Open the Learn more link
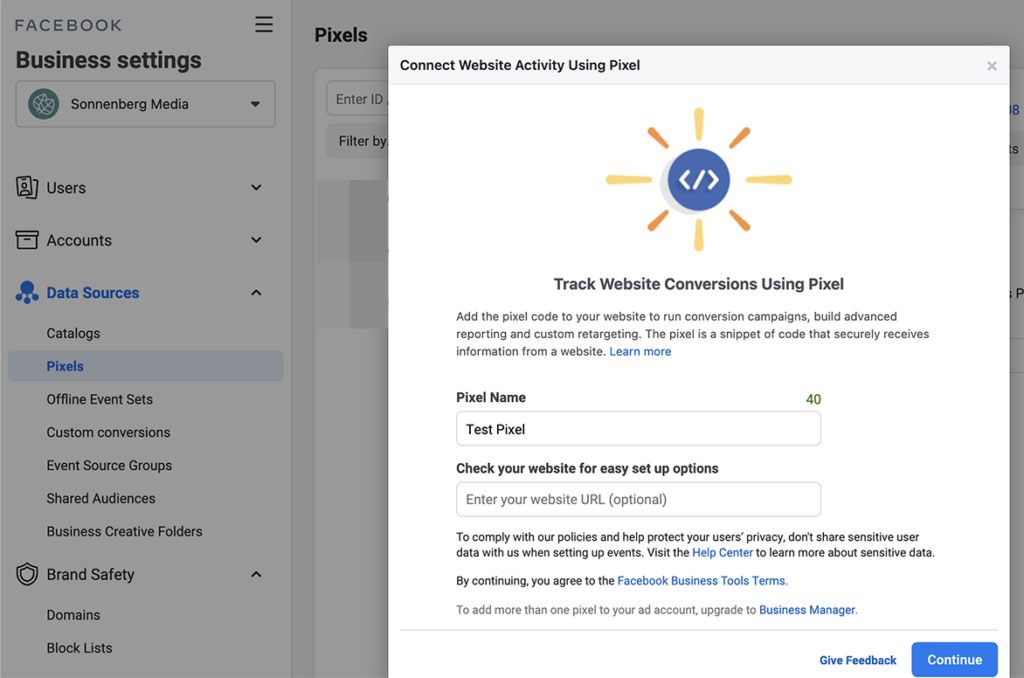1024x678 pixels. pos(640,351)
